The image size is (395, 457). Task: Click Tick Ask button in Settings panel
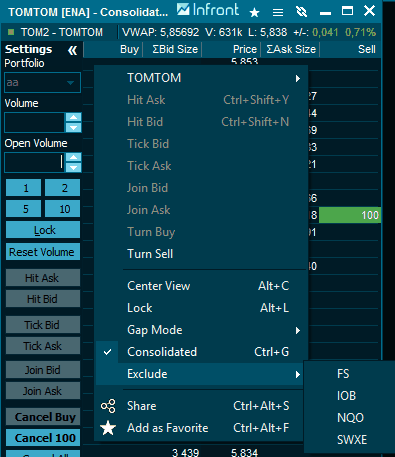[x=43, y=346]
